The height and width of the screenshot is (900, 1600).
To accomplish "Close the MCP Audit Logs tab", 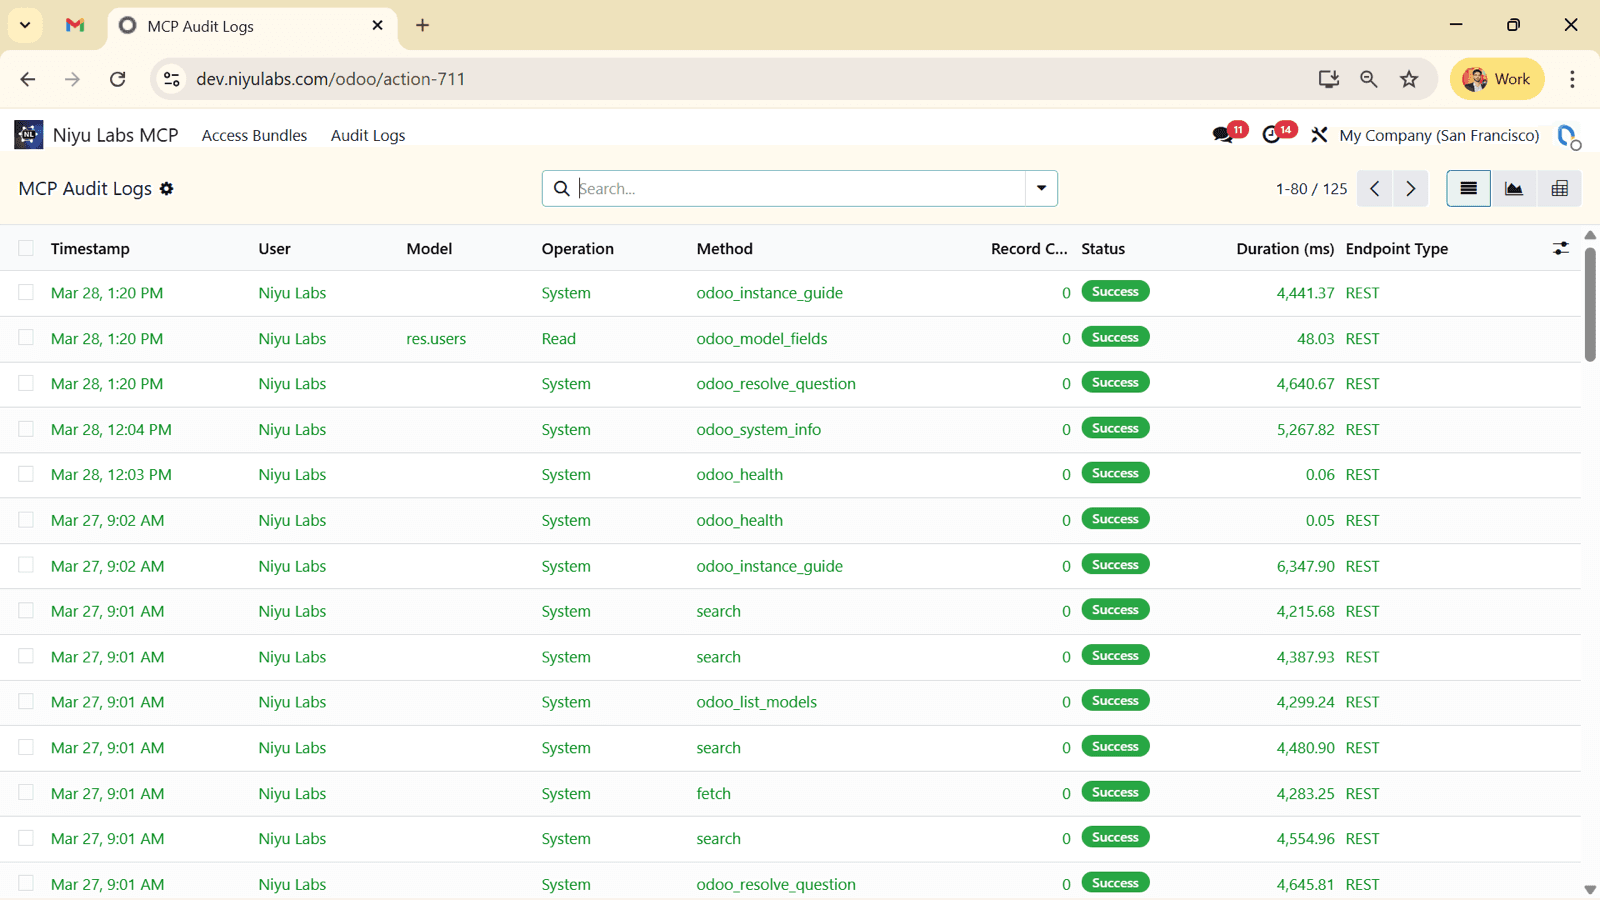I will [377, 25].
